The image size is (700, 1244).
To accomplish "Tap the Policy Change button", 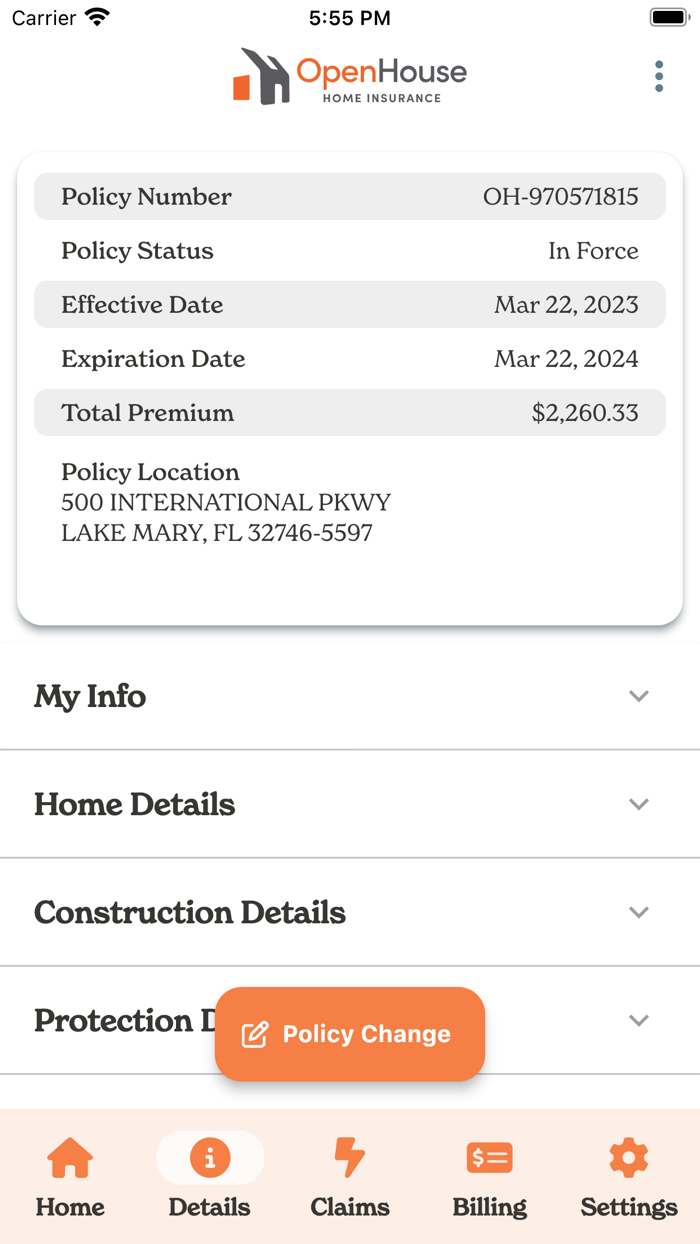I will [350, 1034].
